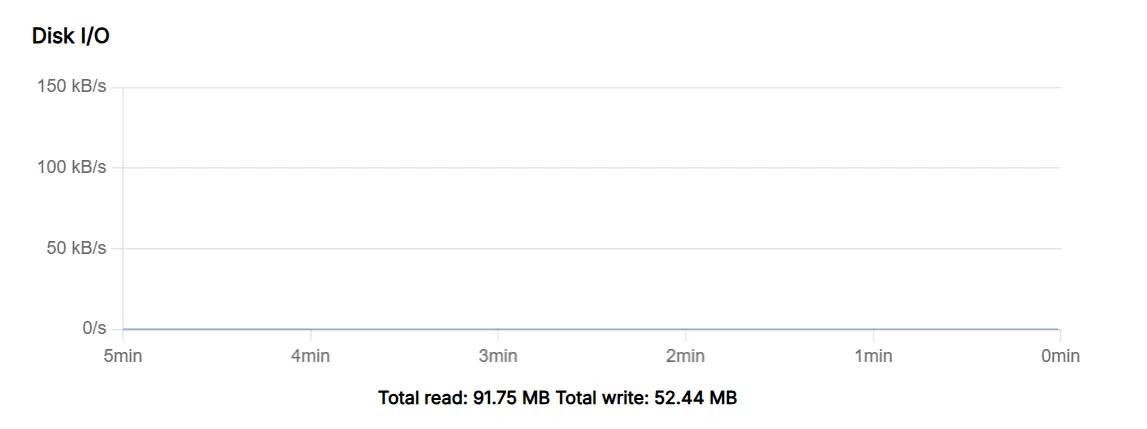The height and width of the screenshot is (429, 1147).
Task: Select the 1min time label
Action: (873, 356)
